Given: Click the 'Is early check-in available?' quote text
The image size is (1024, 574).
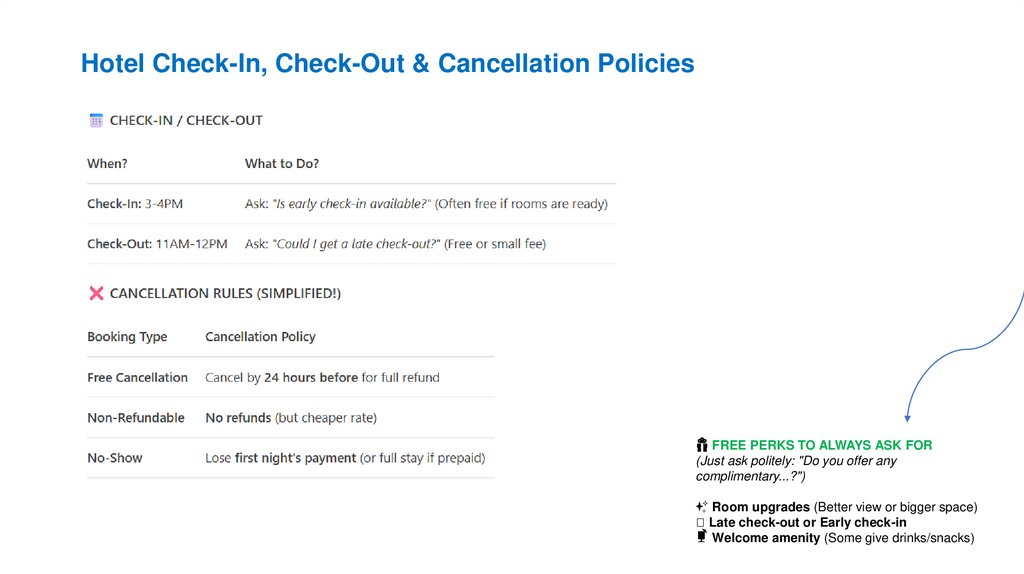Looking at the screenshot, I should pos(352,204).
